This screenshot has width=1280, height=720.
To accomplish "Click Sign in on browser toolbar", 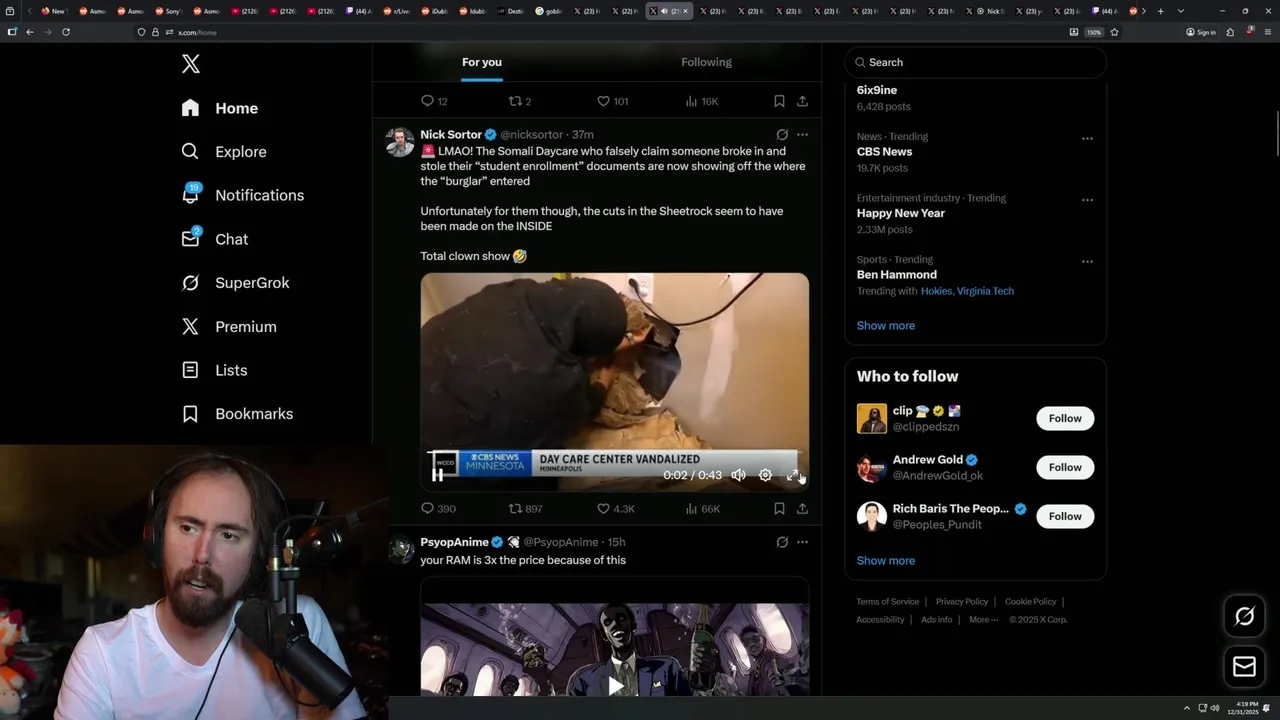I will point(1201,32).
